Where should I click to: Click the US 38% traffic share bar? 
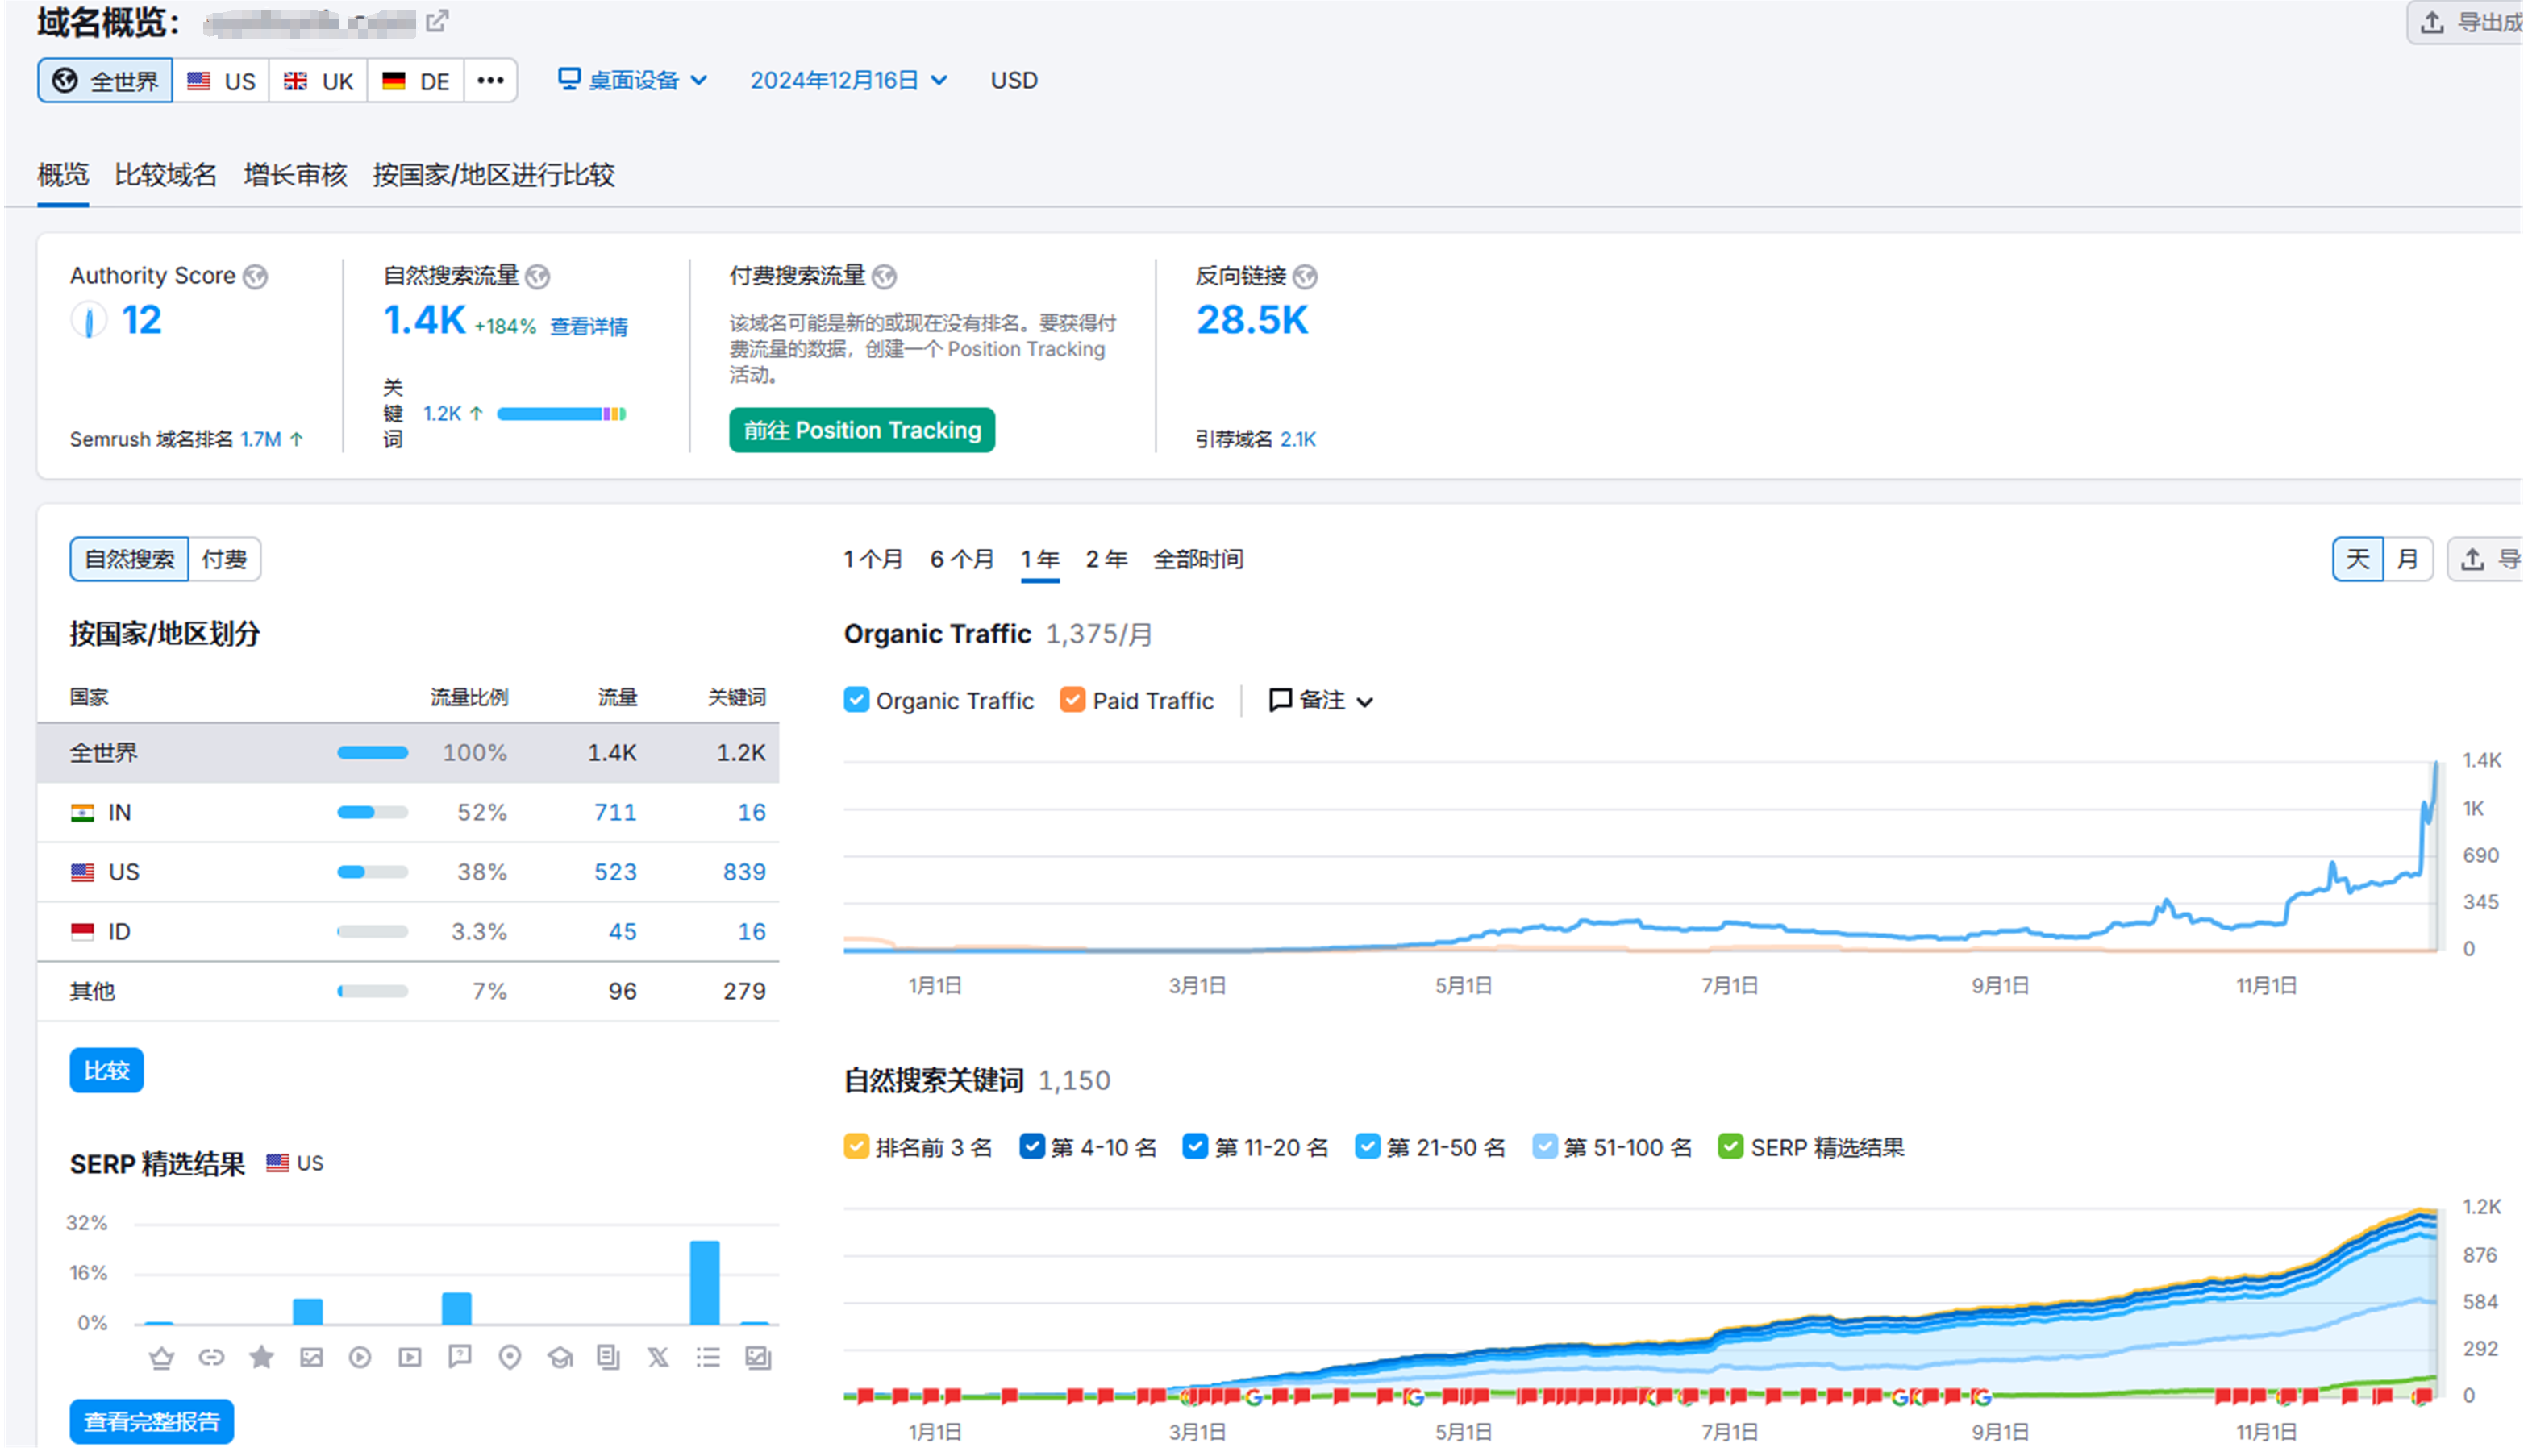coord(373,873)
